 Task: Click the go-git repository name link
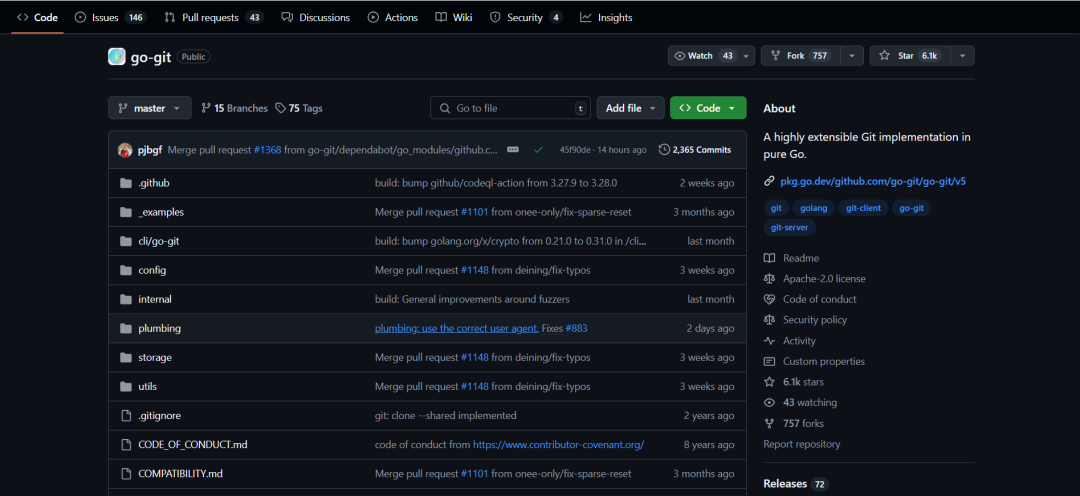click(x=151, y=57)
